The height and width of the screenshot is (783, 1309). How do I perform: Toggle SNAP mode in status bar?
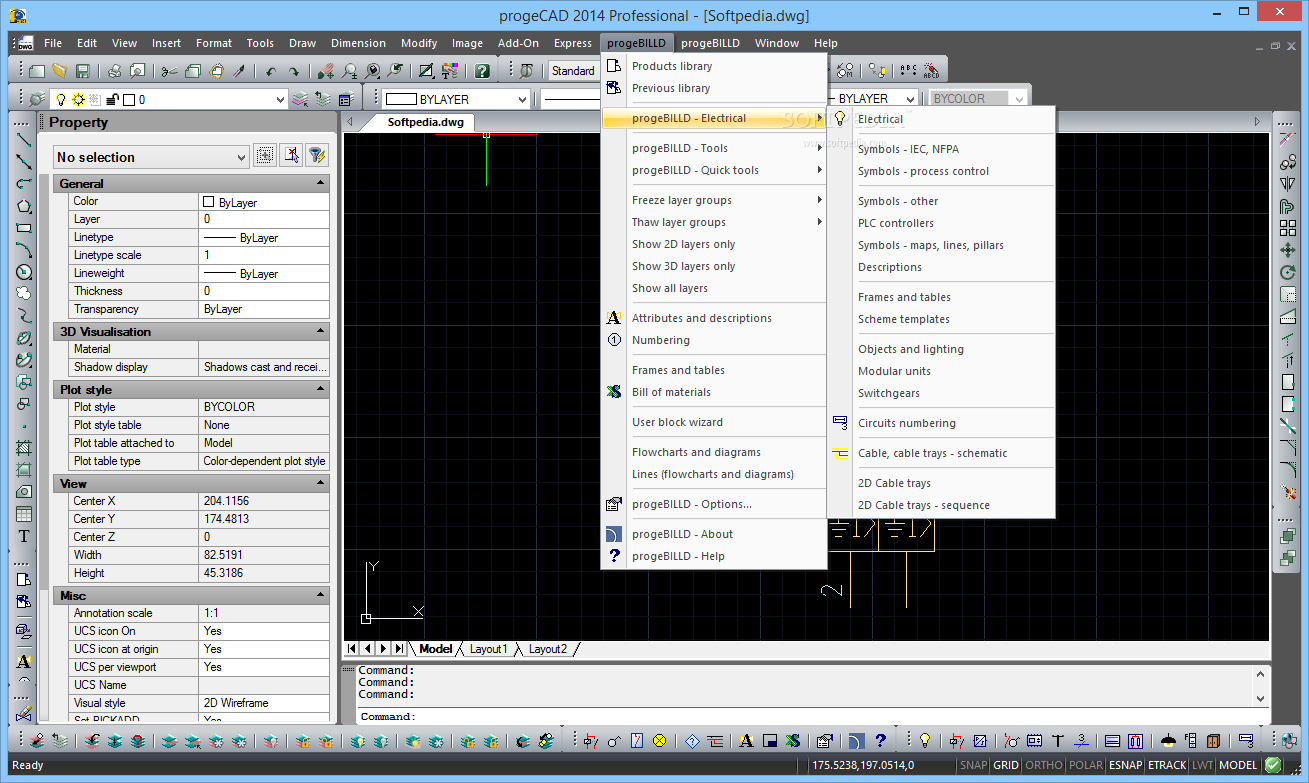click(974, 765)
